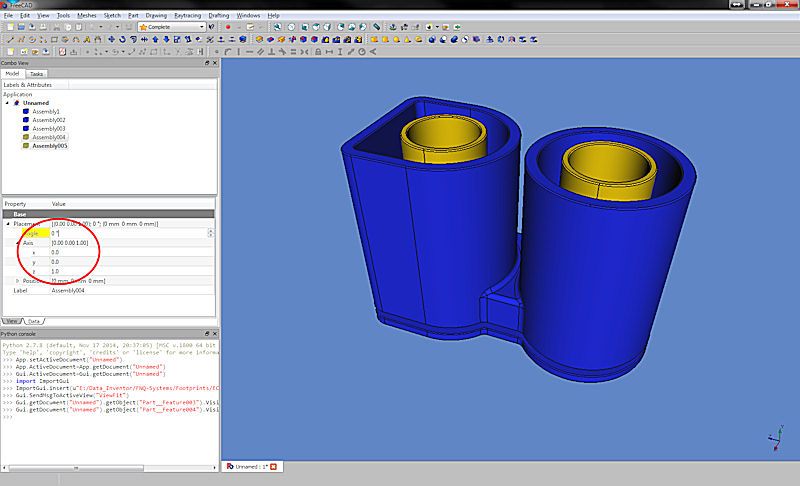This screenshot has width=800, height=486.
Task: Create a Part Torus primitive
Action: pos(418,39)
